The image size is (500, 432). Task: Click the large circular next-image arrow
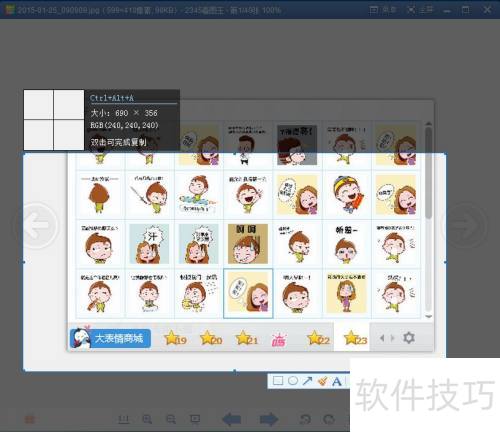coord(465,225)
